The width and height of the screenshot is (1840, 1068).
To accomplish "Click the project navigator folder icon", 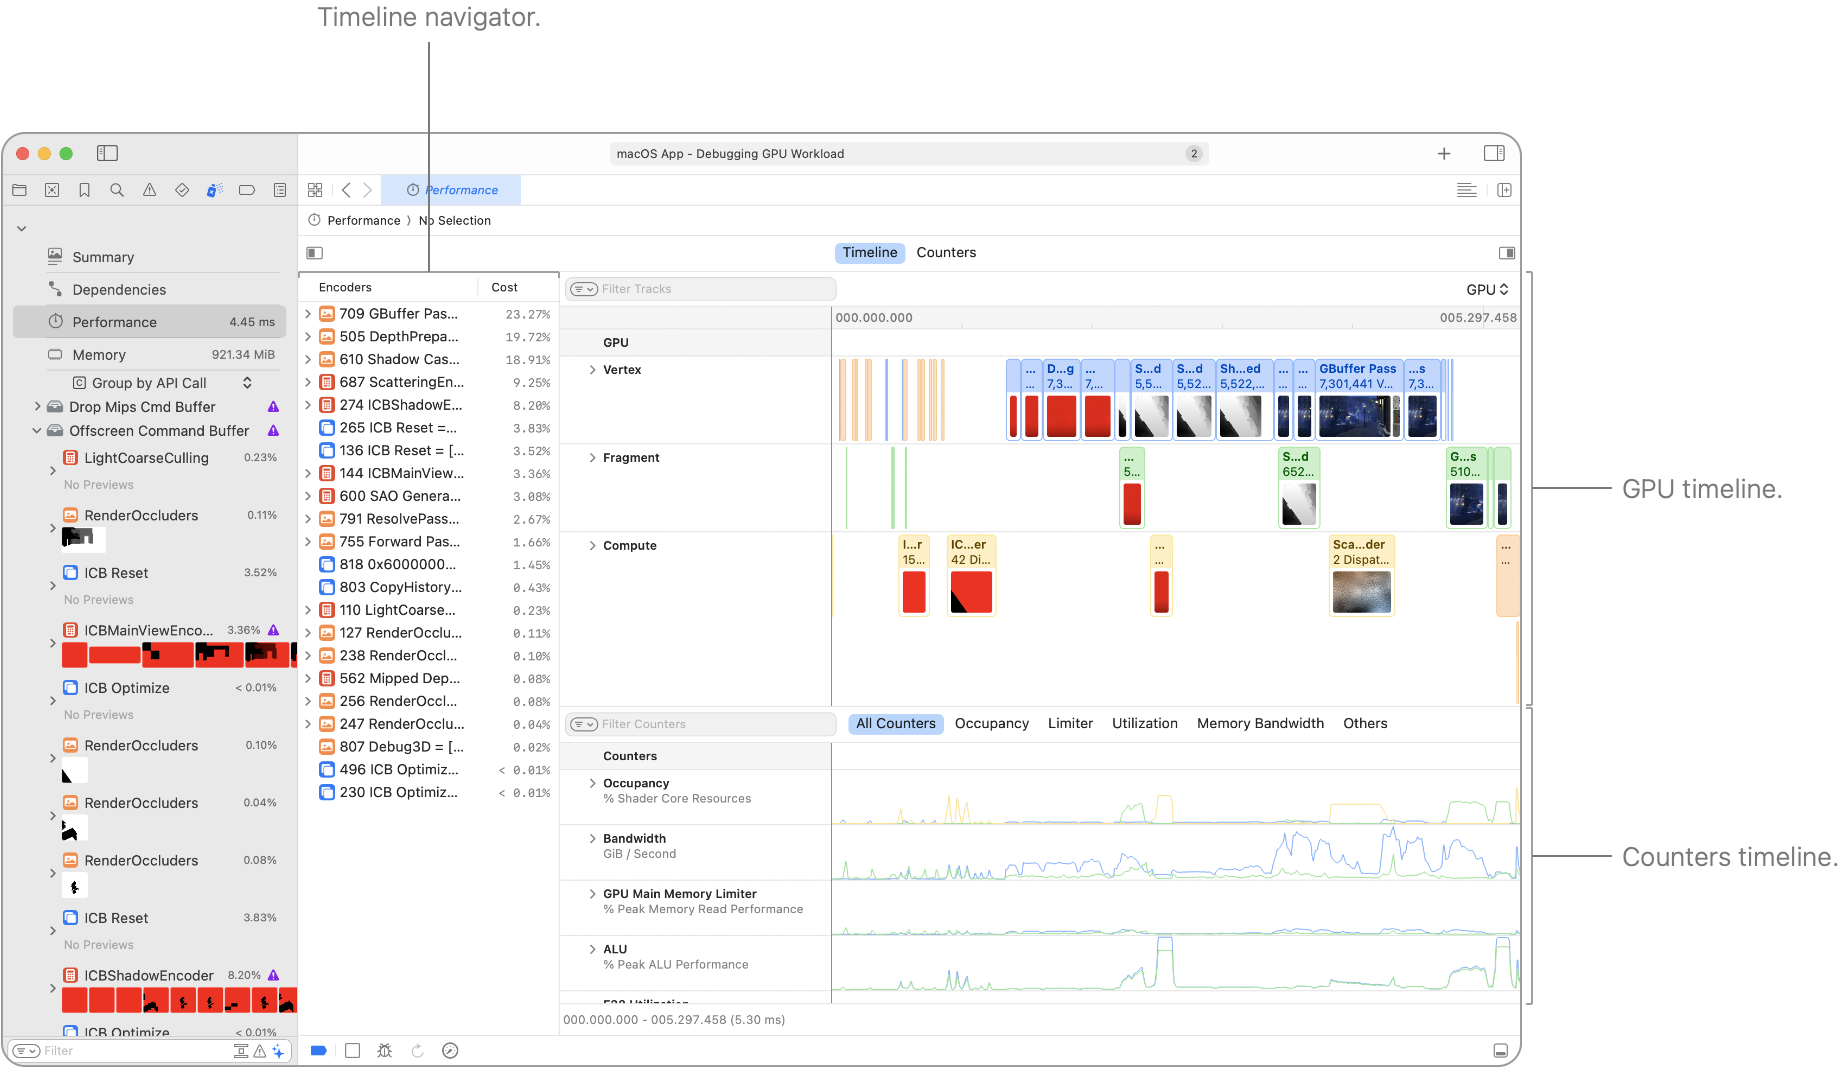I will click(x=19, y=190).
